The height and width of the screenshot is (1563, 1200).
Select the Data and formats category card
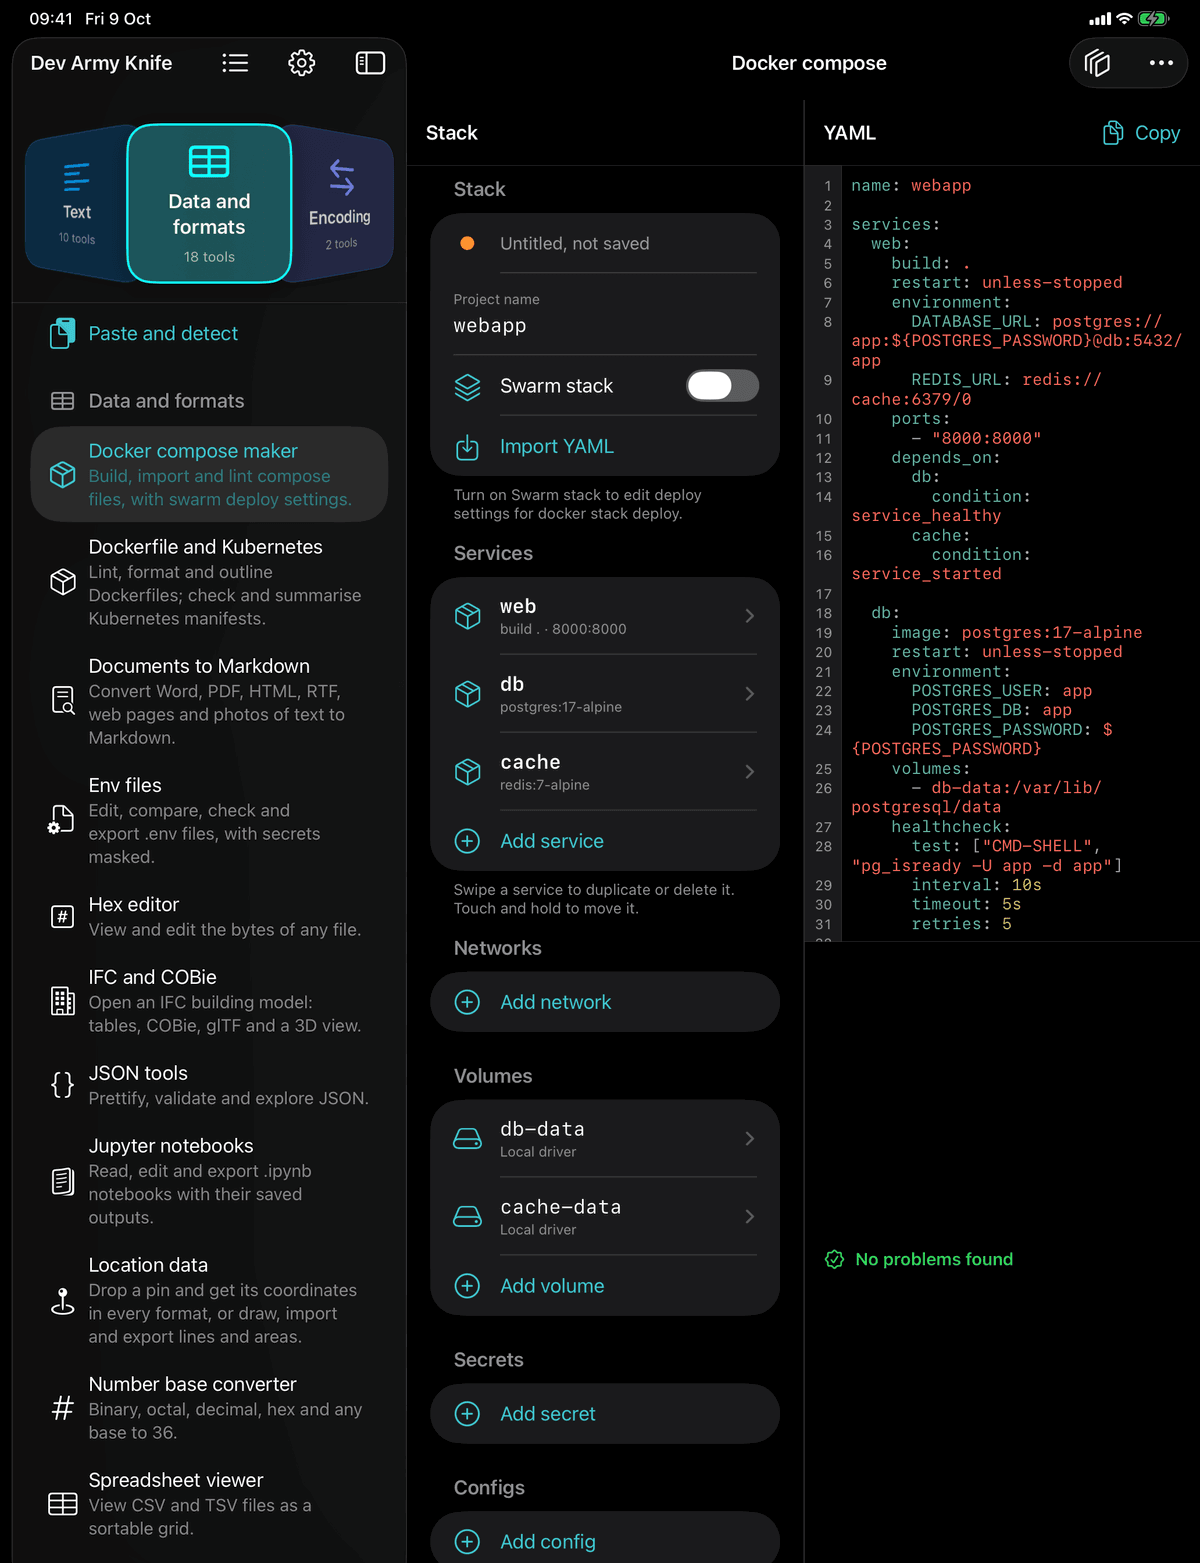pyautogui.click(x=209, y=204)
